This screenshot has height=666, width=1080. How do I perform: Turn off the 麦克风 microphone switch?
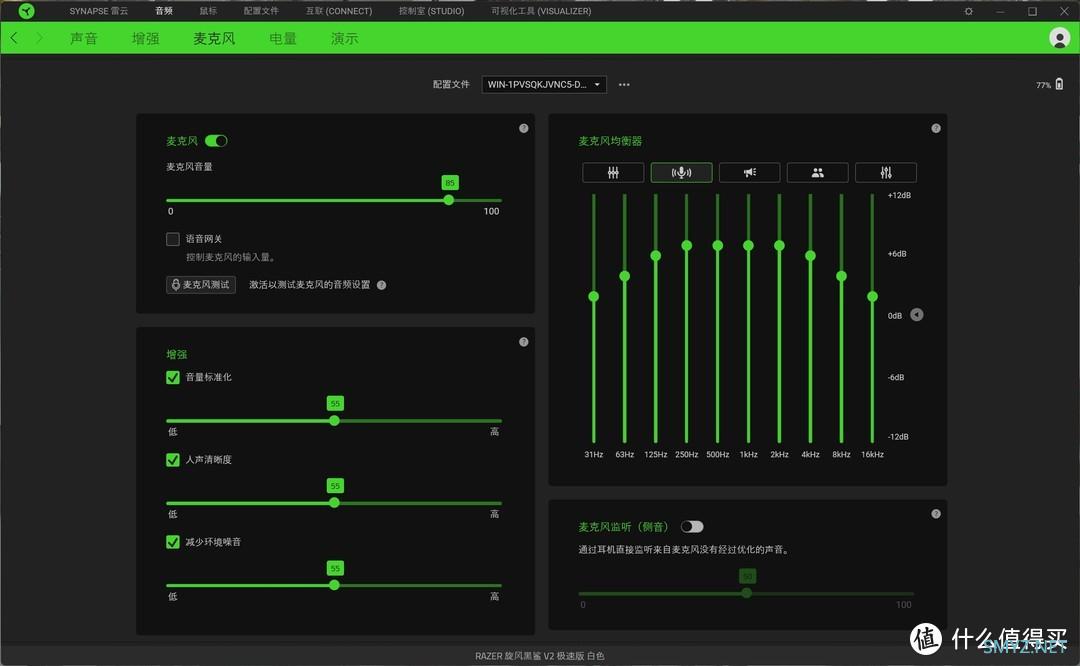coord(216,141)
